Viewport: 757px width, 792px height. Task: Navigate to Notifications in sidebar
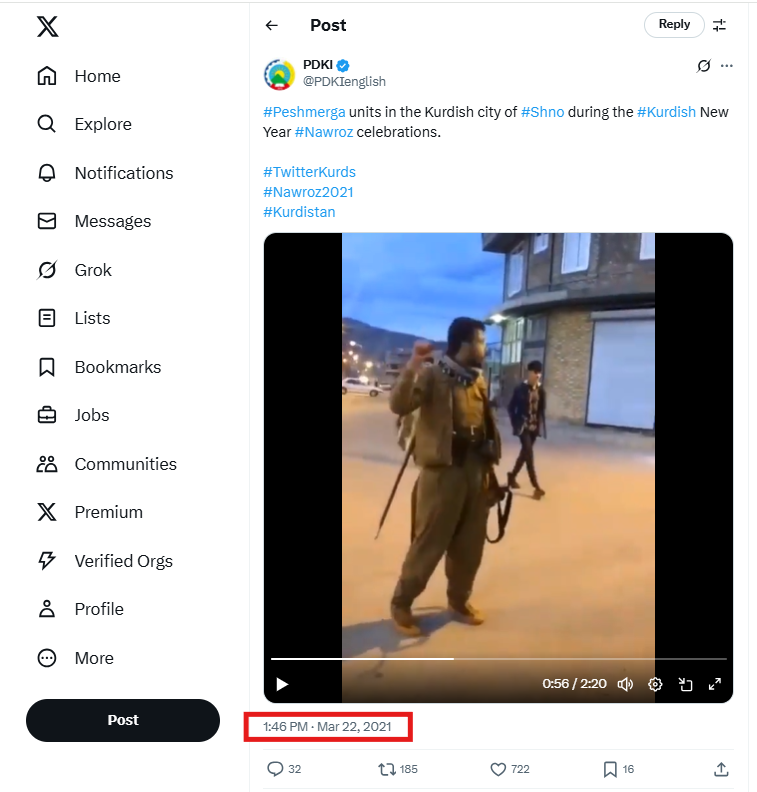click(123, 173)
